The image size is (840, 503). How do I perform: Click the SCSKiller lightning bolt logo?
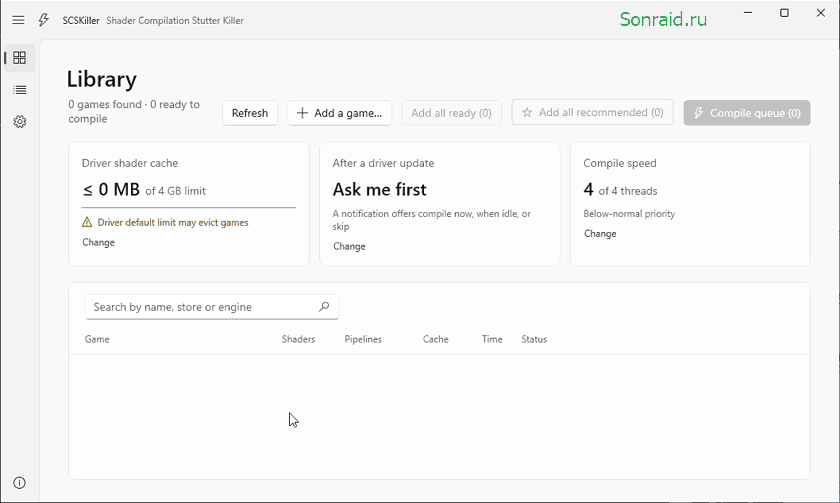(43, 20)
